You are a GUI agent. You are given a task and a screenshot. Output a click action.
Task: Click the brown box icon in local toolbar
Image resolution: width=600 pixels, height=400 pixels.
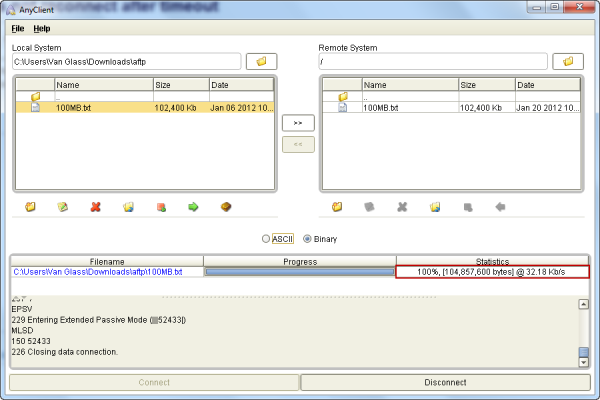[x=226, y=207]
